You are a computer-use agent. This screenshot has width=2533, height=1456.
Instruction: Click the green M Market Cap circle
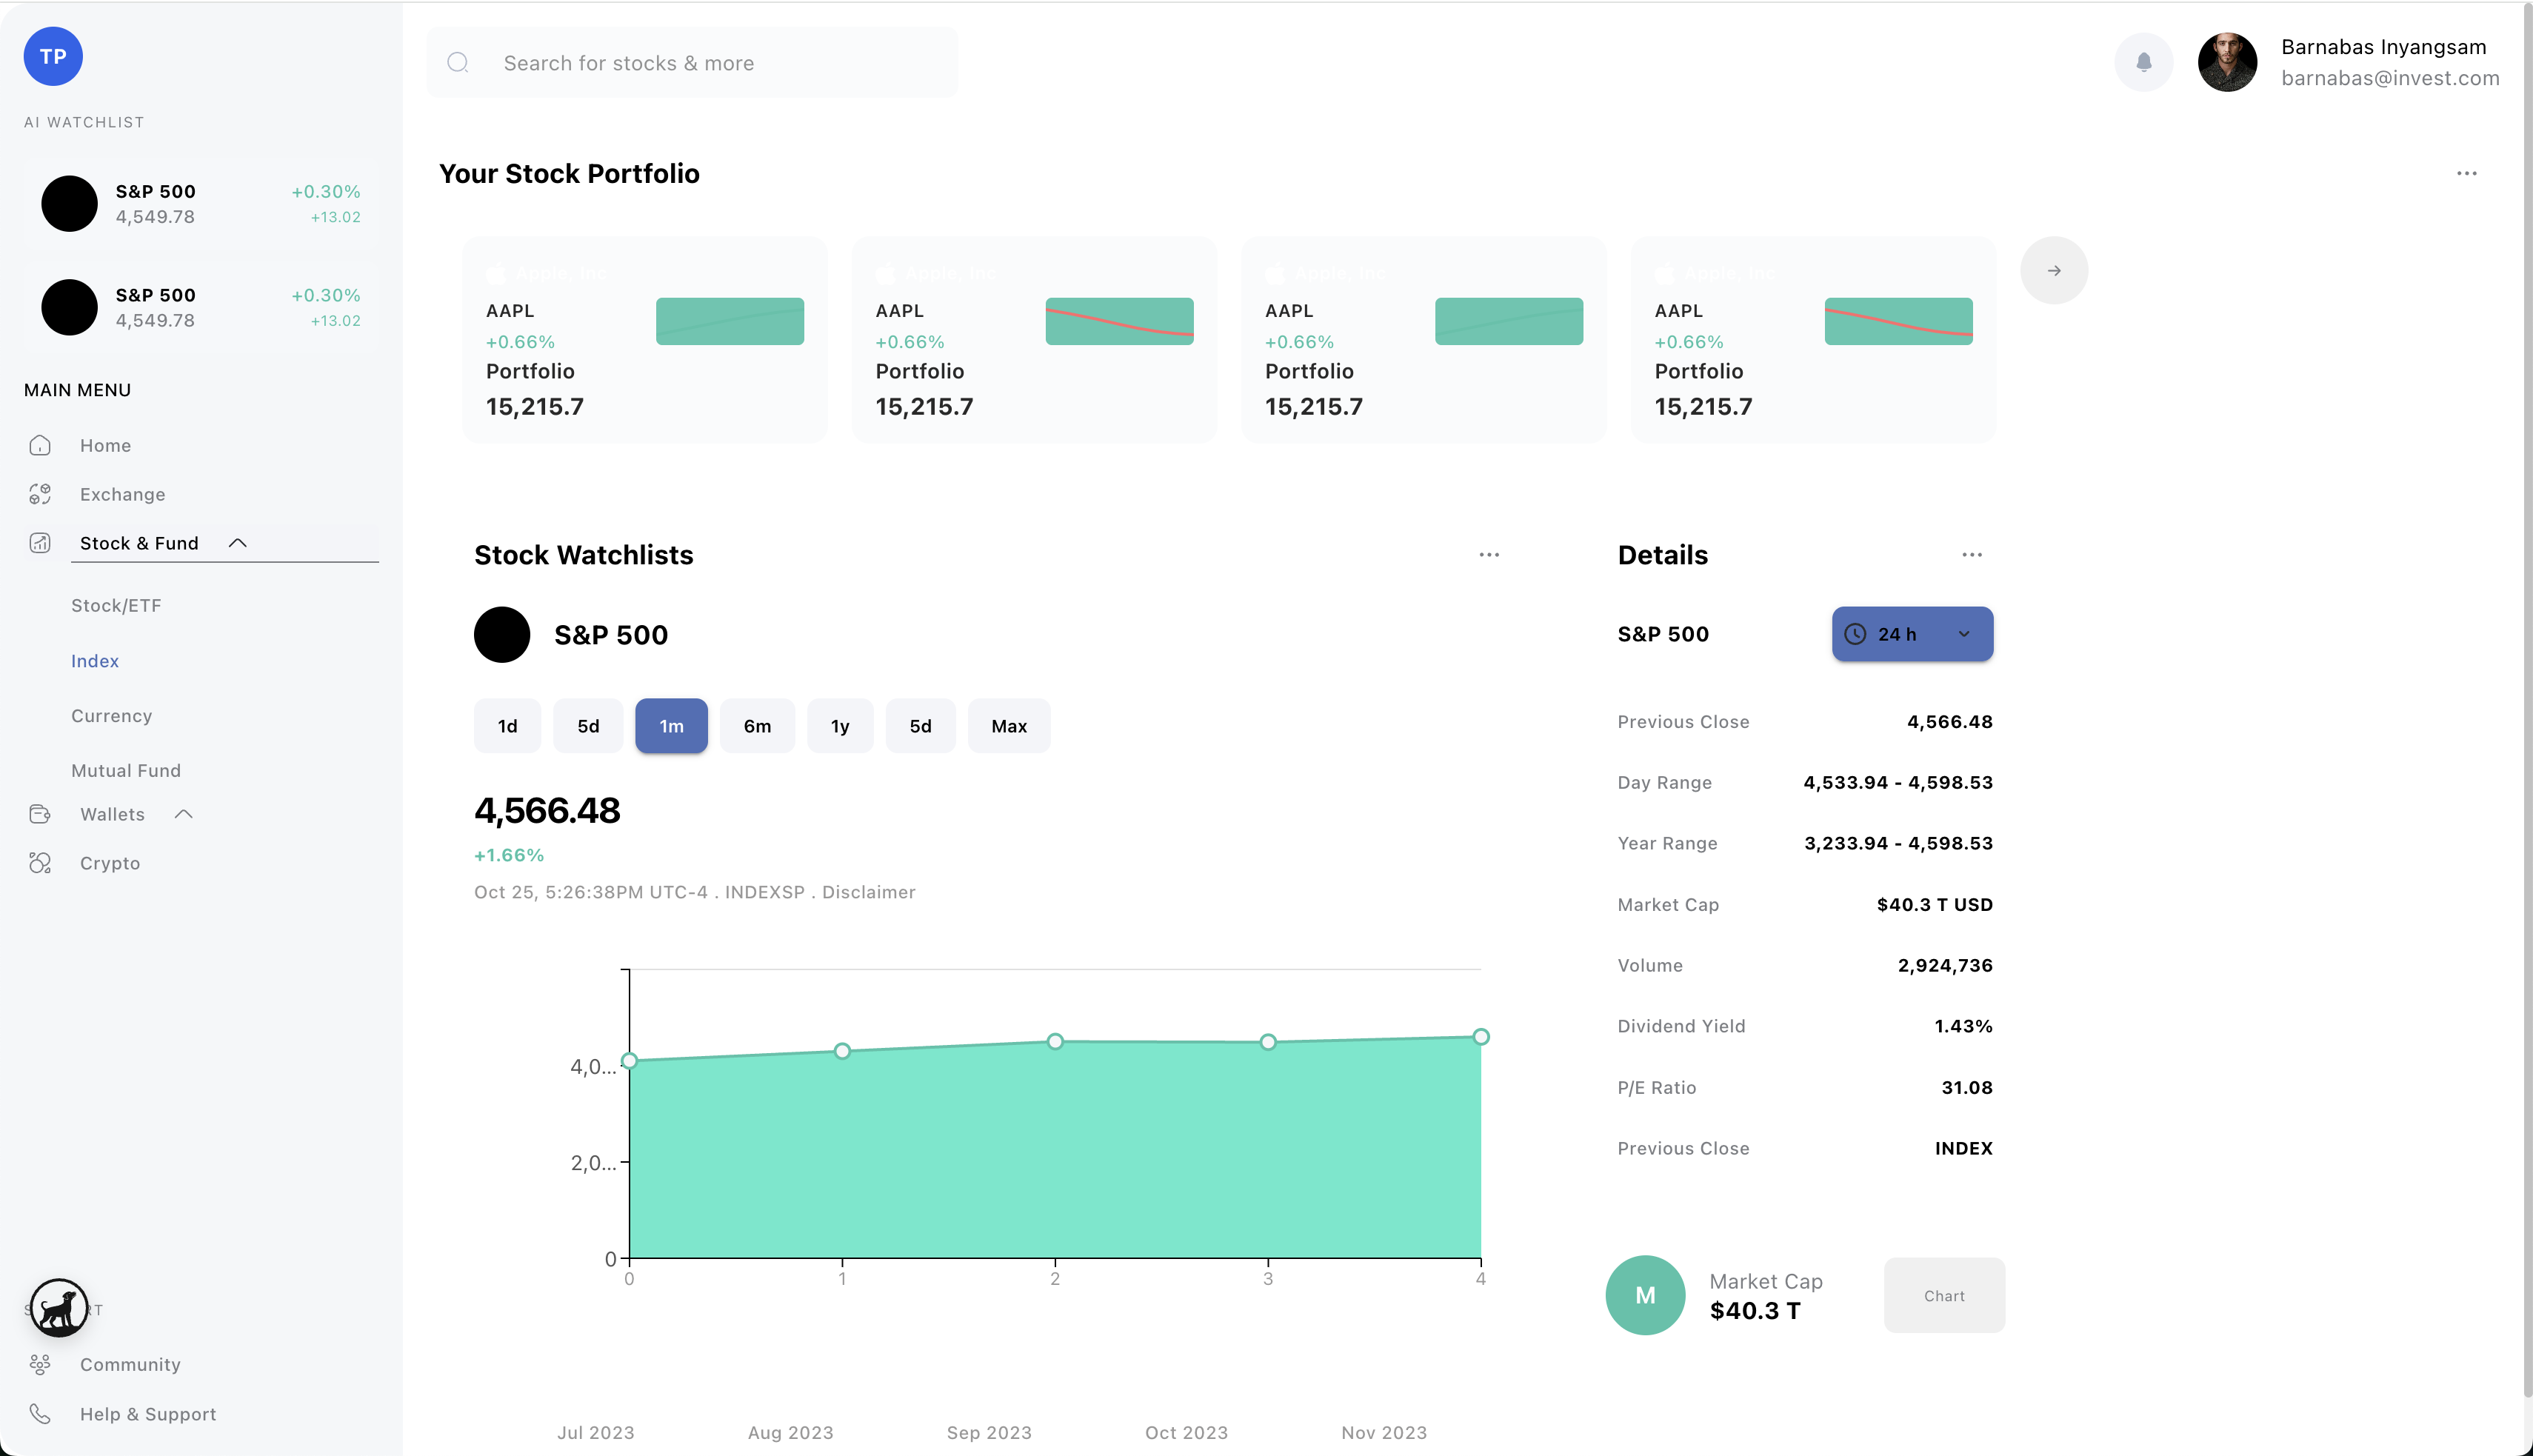(1645, 1295)
